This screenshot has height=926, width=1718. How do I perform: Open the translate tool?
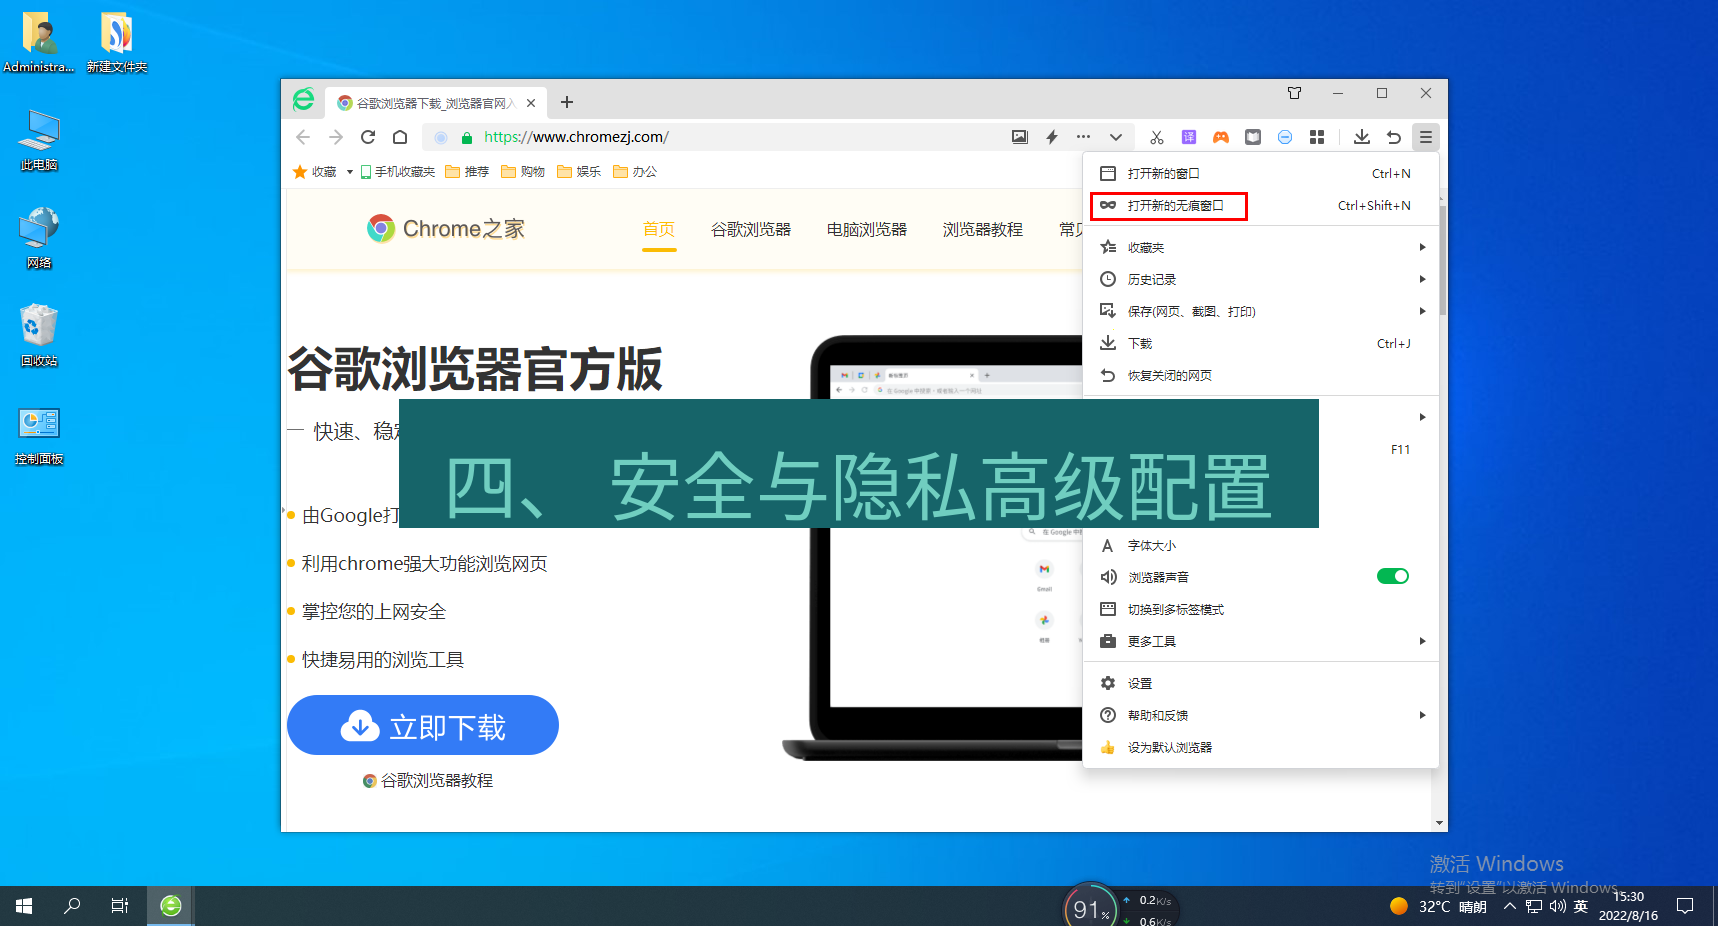pos(1188,137)
